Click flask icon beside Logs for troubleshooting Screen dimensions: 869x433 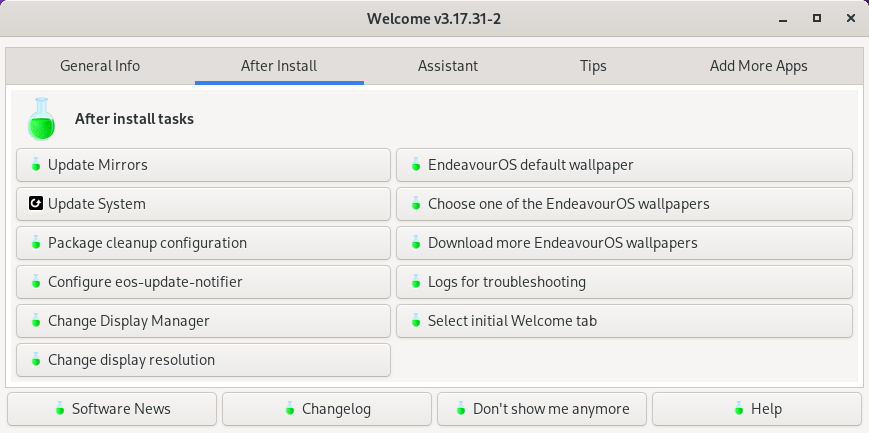416,282
